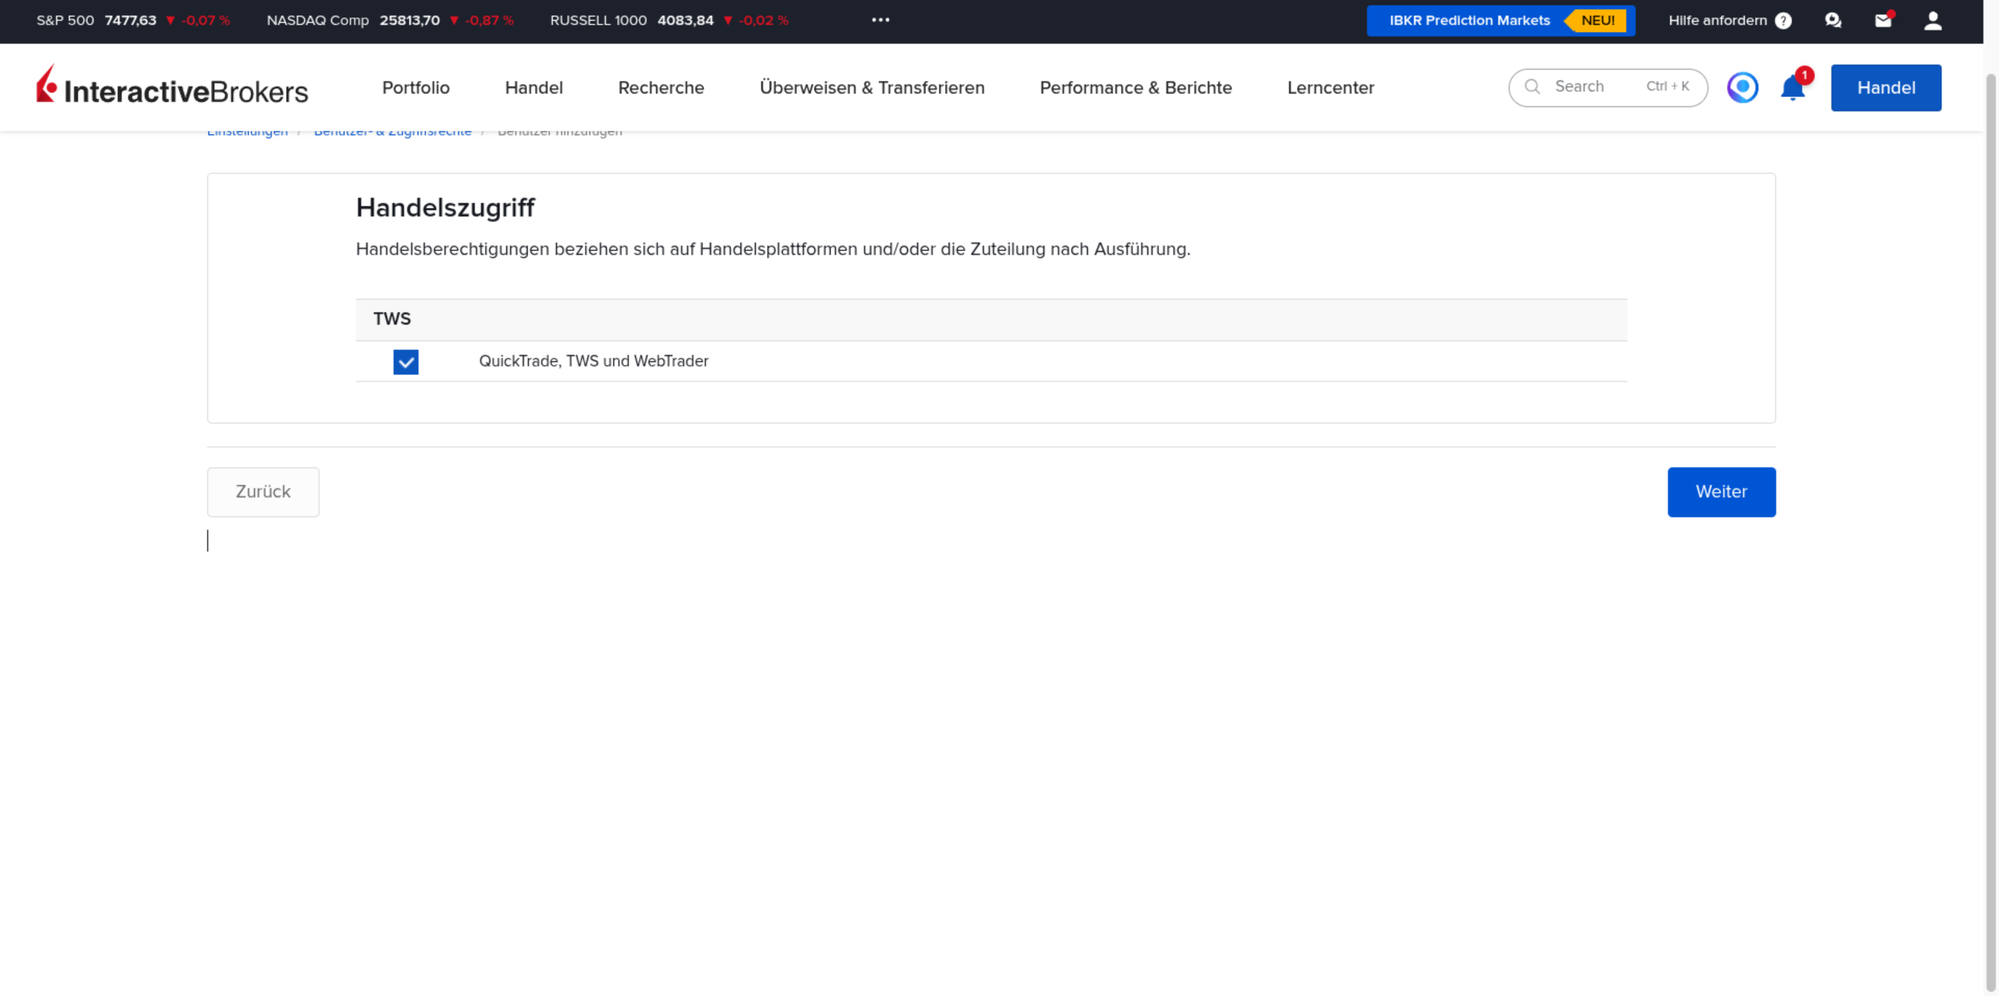The image size is (1999, 996).
Task: Open the blue circle assistant icon
Action: 1742,88
